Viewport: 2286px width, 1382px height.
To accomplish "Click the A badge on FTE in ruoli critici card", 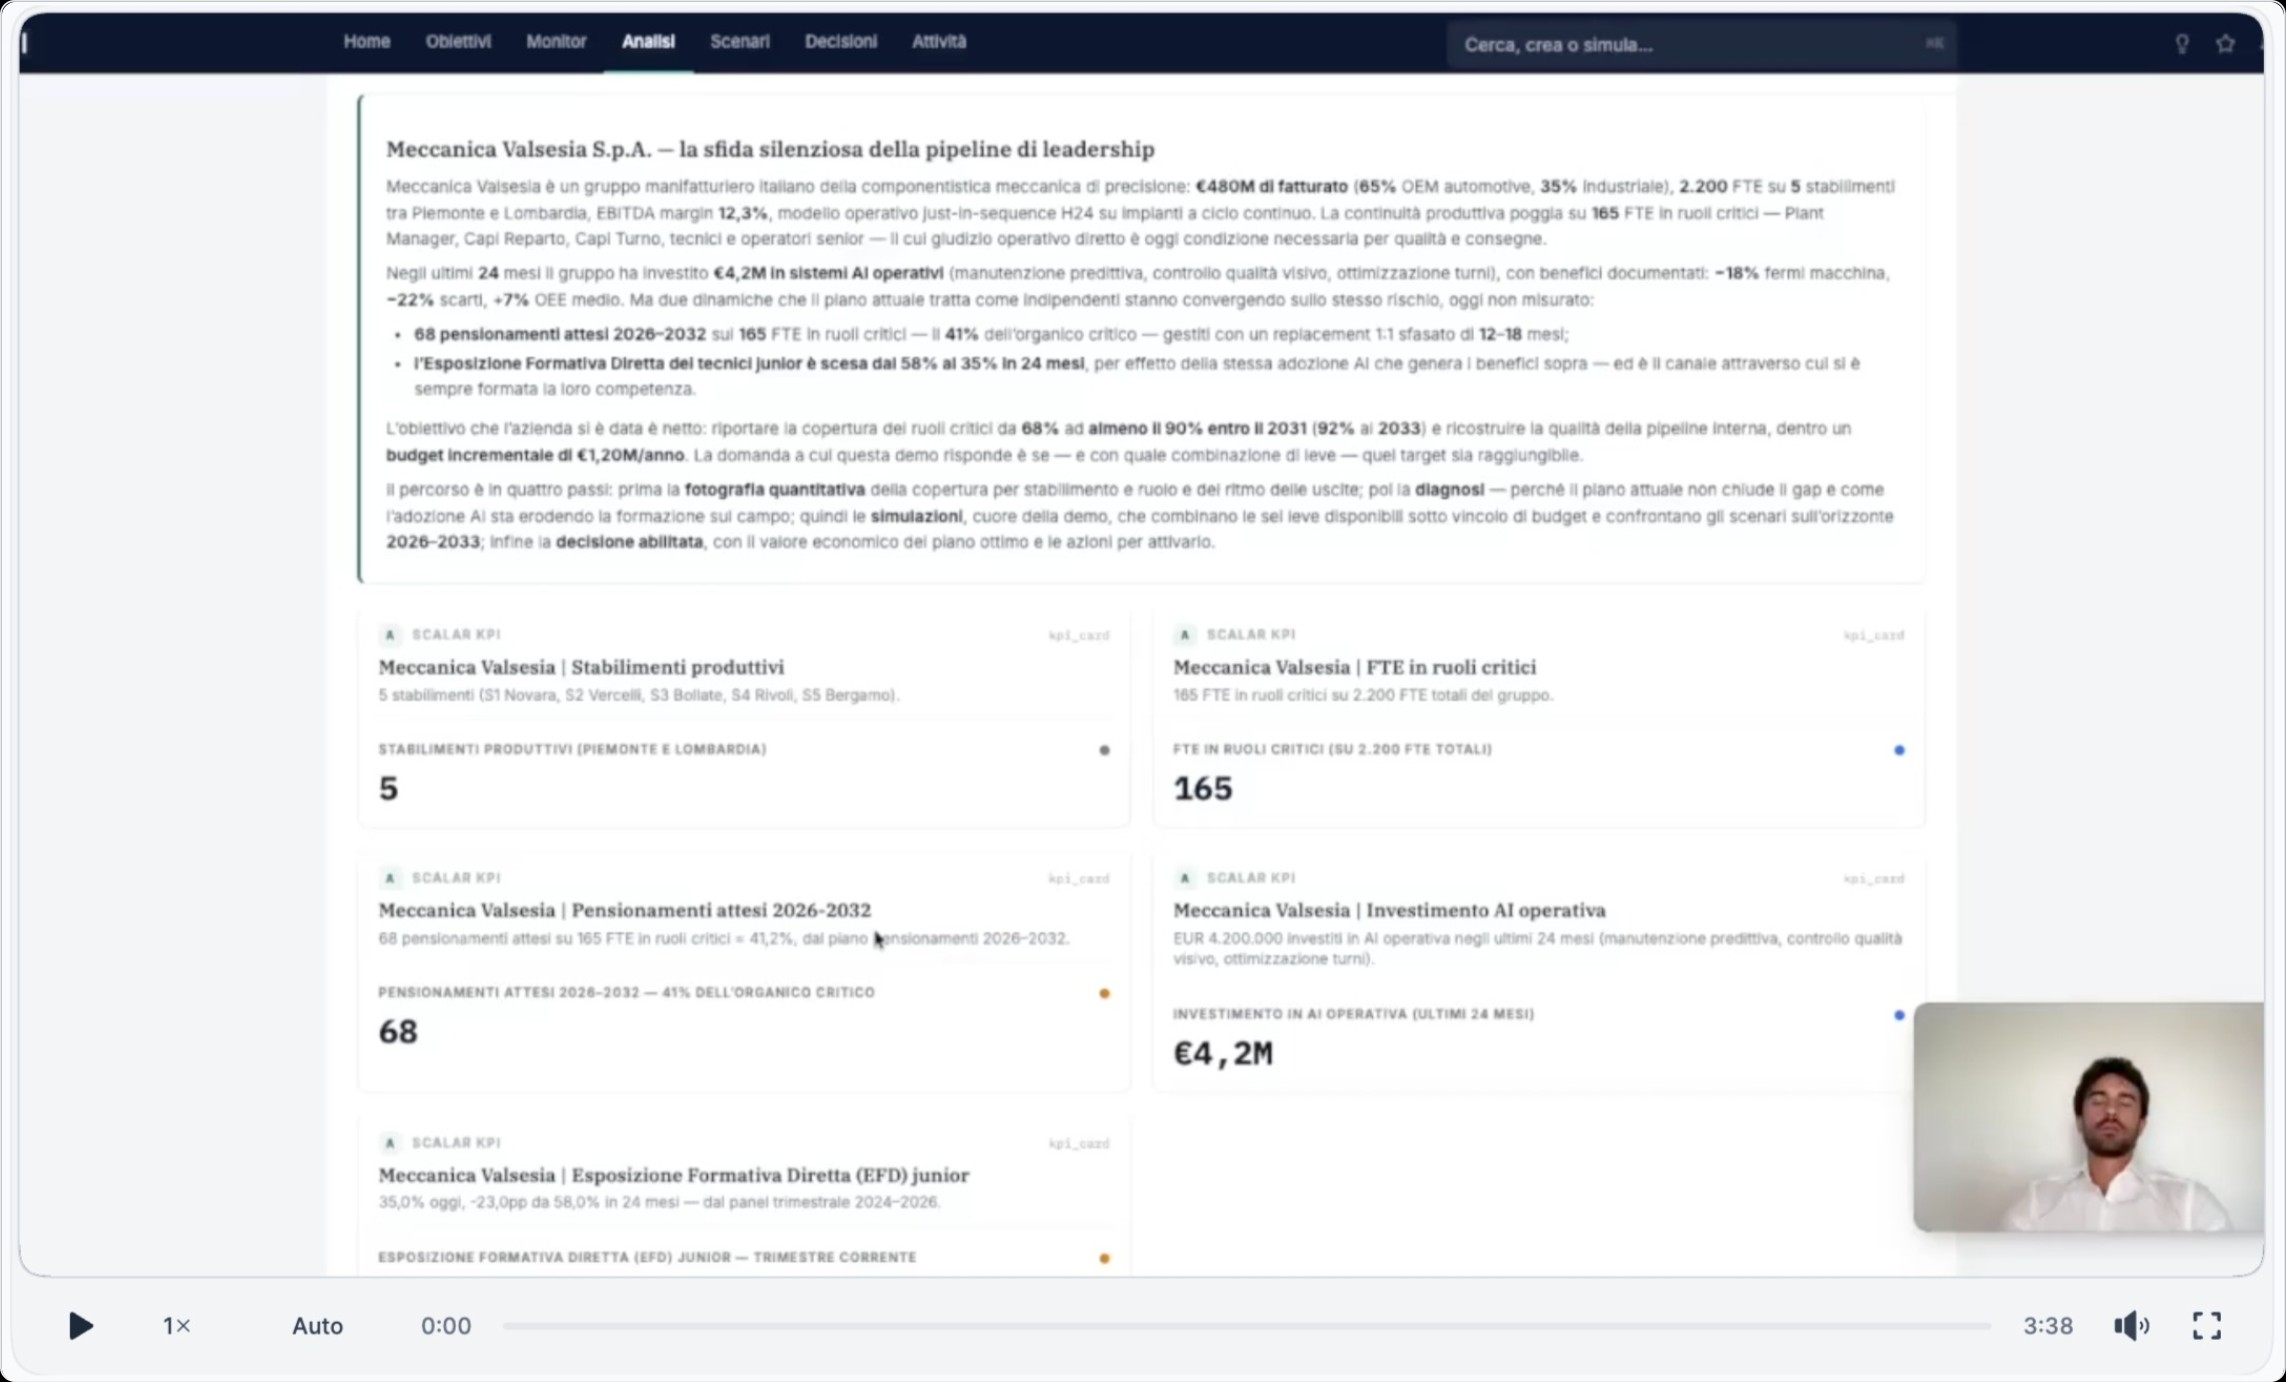I will [x=1185, y=635].
